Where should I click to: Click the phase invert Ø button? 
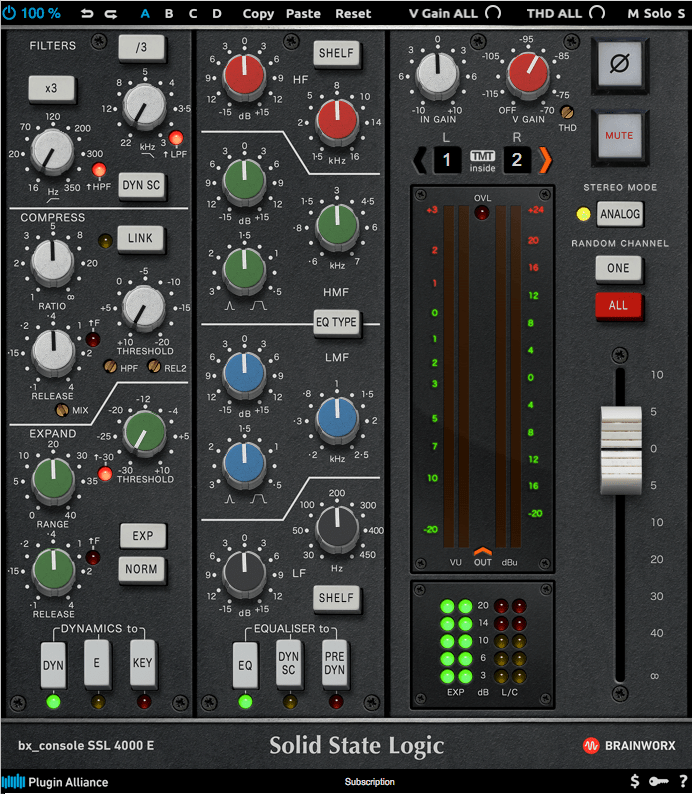618,65
